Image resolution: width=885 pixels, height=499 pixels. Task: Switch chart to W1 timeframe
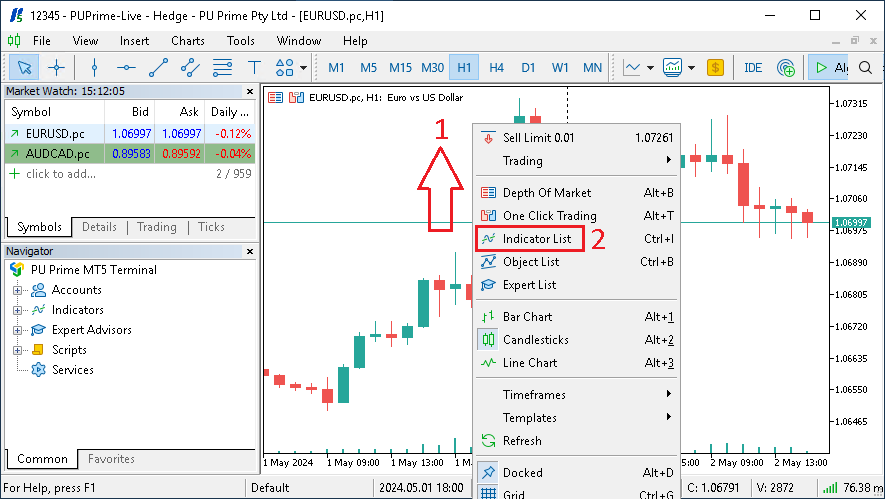pos(560,68)
